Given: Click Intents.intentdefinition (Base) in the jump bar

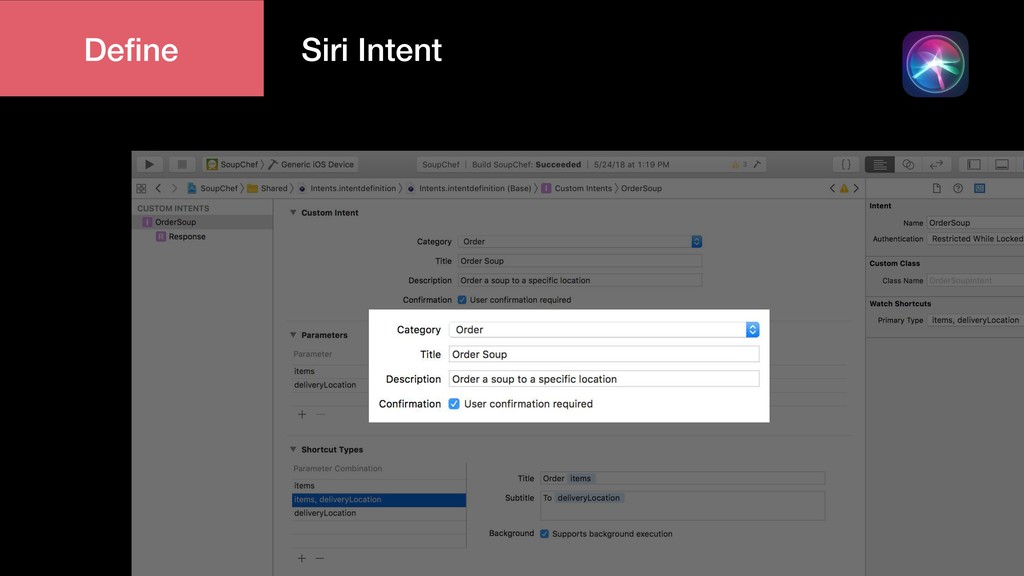Looking at the screenshot, I should (x=469, y=188).
